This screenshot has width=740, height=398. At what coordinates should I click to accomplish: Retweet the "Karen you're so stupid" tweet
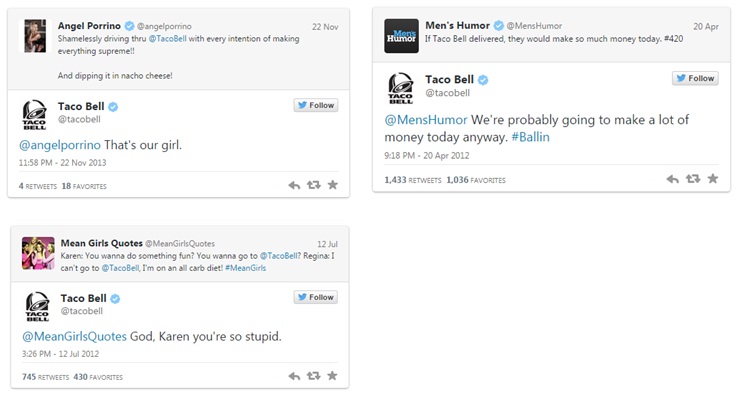(x=313, y=376)
